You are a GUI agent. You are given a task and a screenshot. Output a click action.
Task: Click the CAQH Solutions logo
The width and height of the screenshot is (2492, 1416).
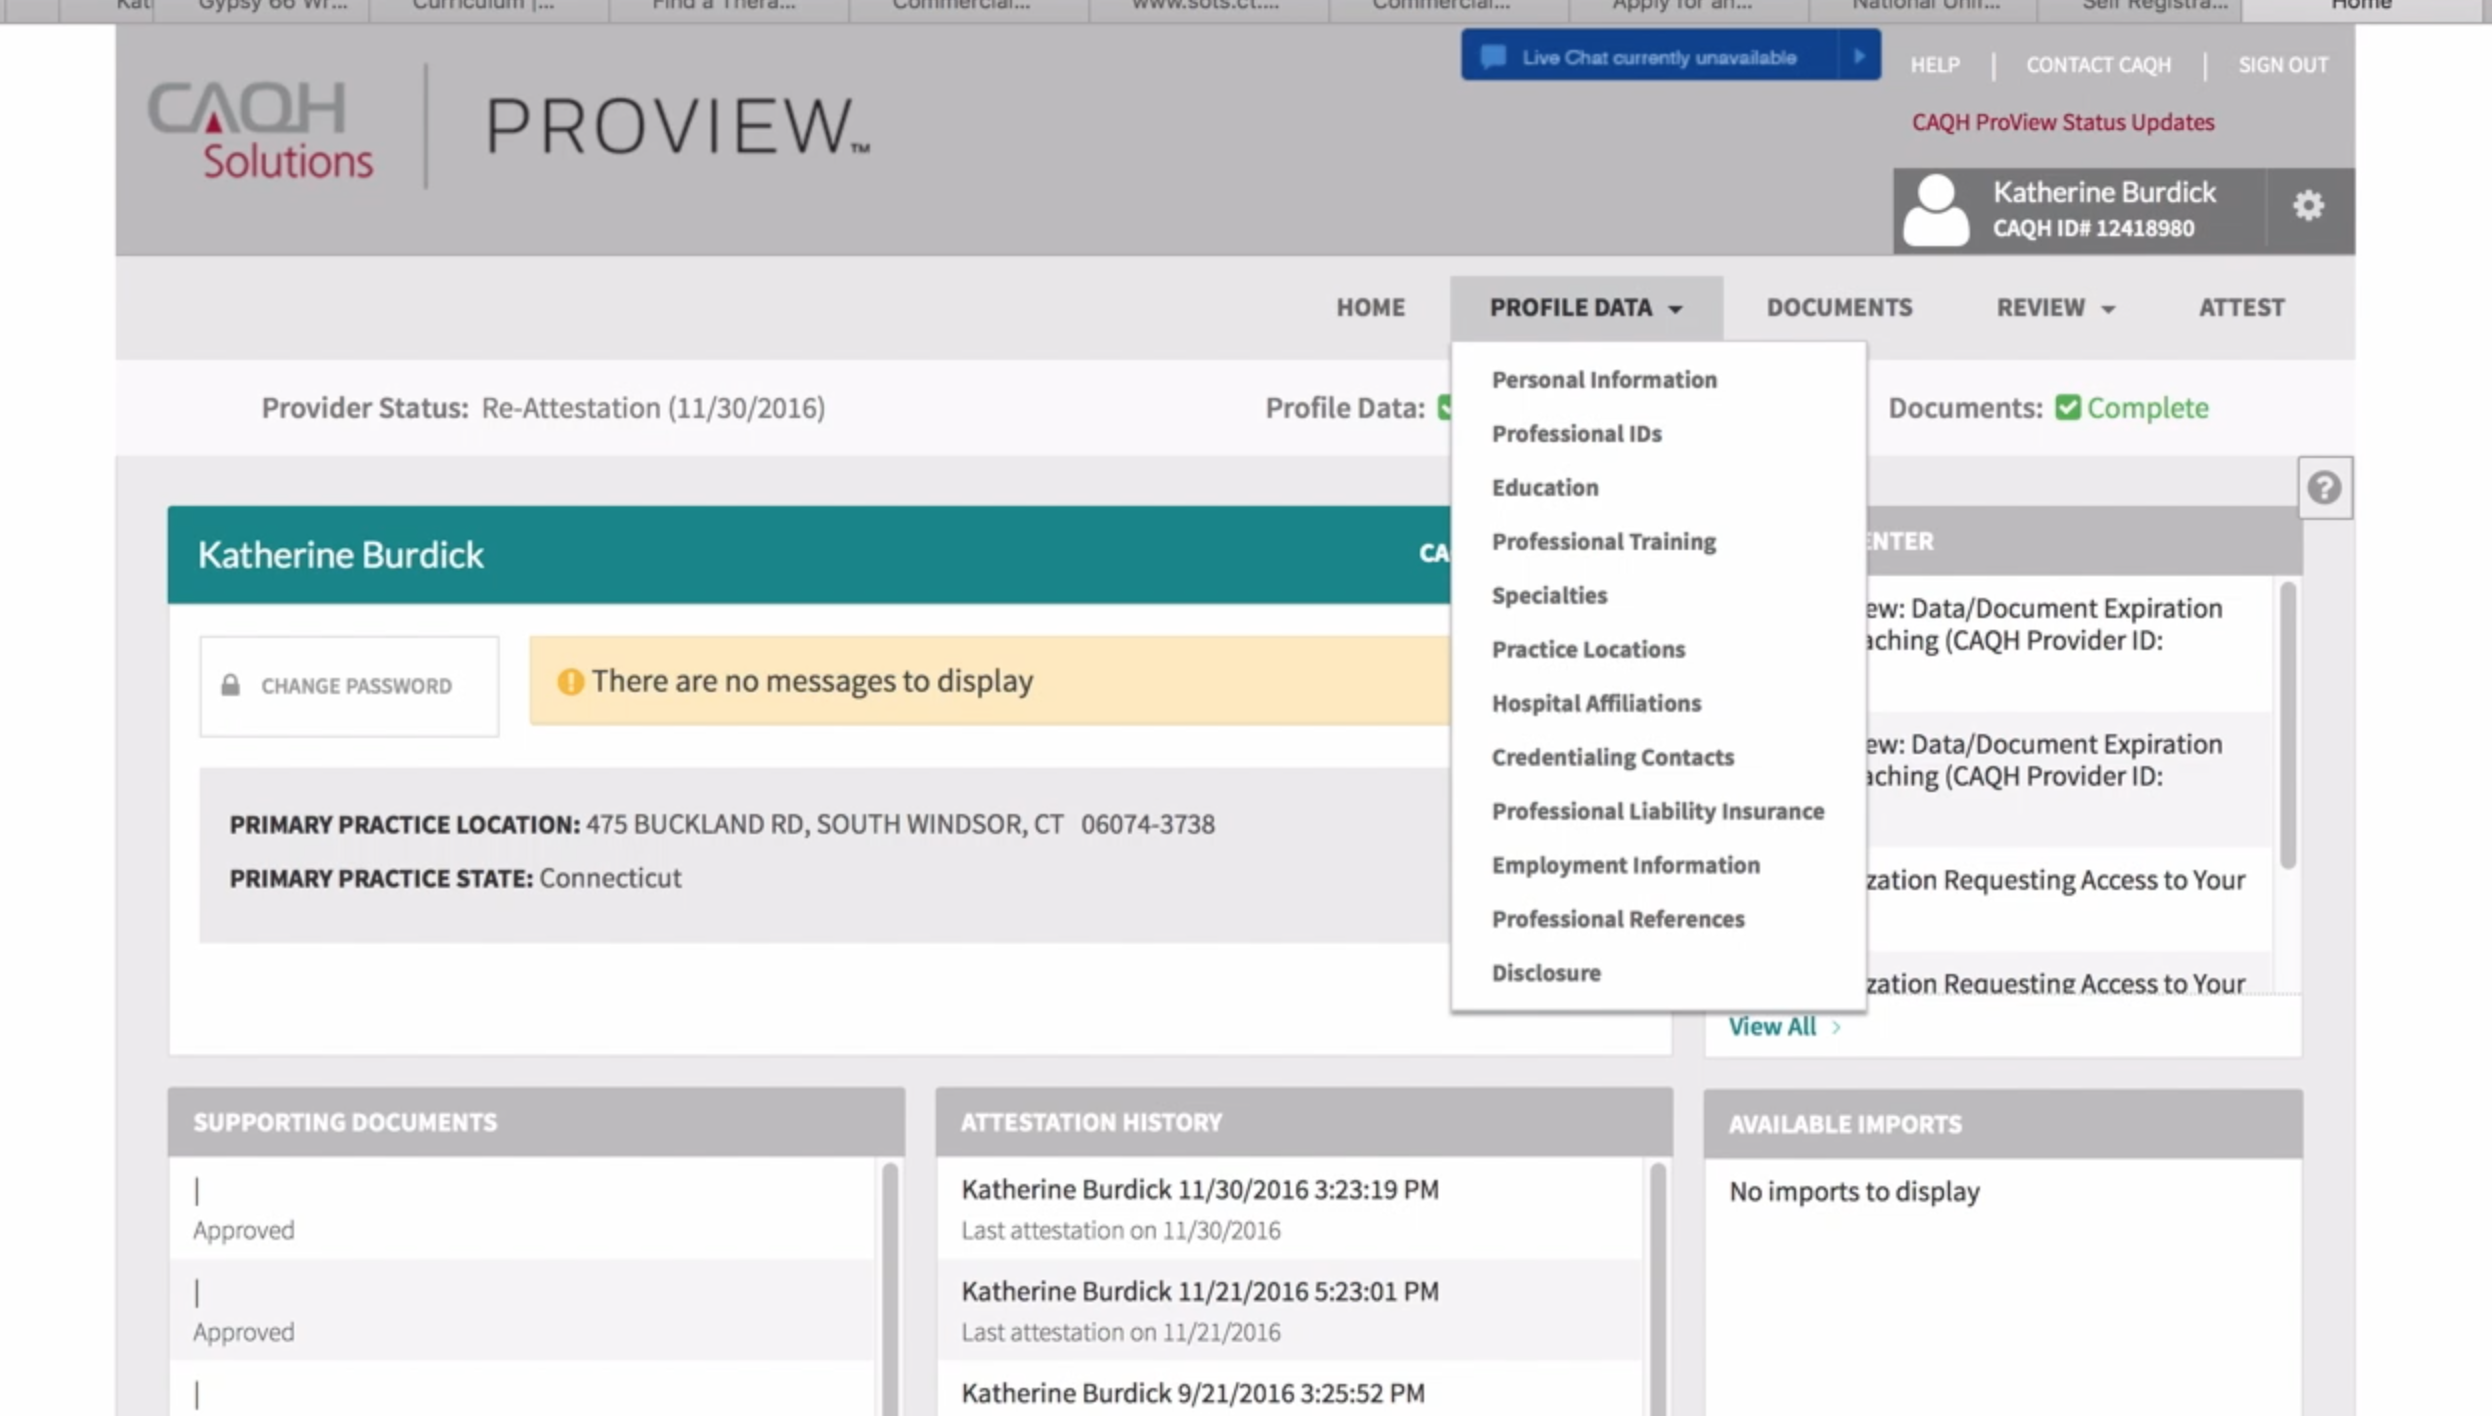[x=261, y=129]
